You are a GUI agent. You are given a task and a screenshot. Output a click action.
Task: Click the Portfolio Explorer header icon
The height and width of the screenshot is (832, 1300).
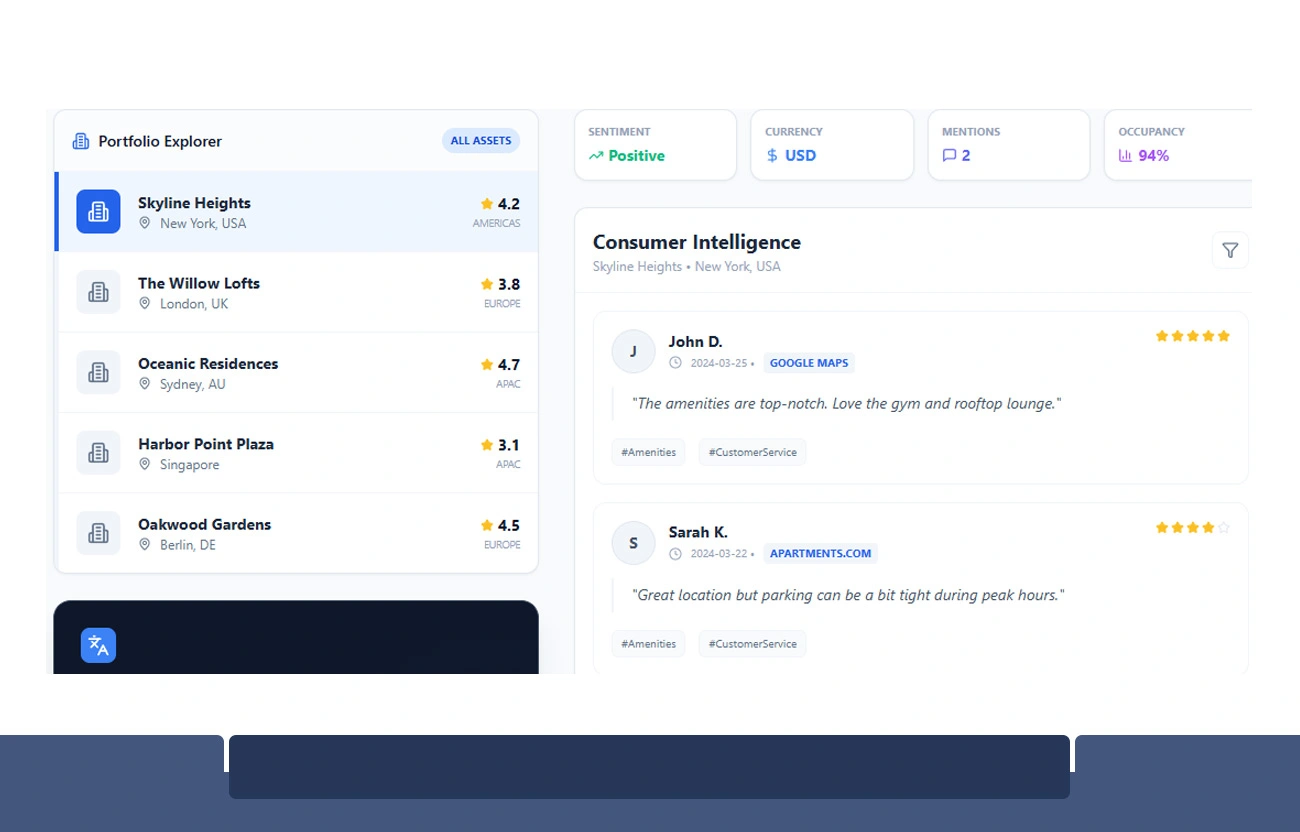pos(81,141)
